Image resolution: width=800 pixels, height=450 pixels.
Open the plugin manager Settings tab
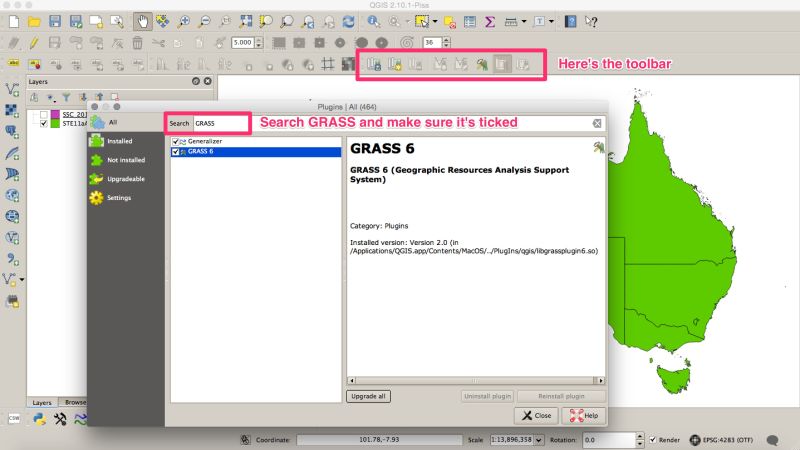[126, 197]
